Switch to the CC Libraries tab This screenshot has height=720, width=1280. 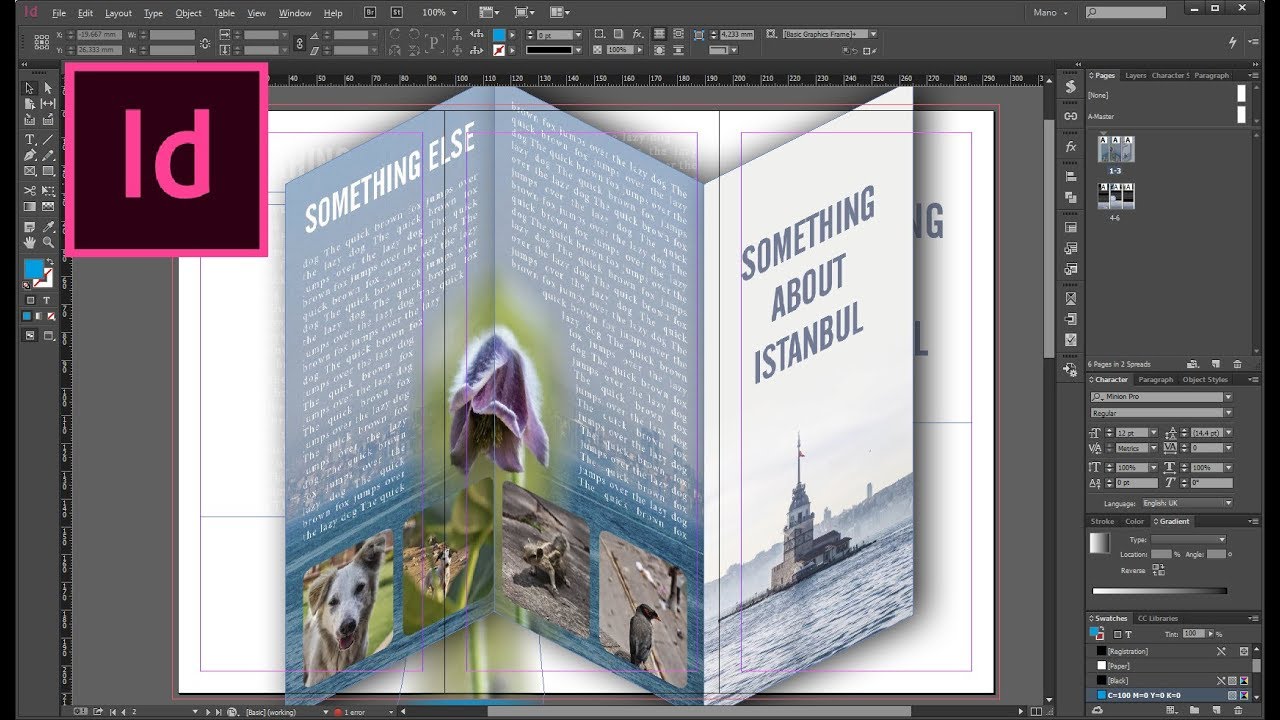point(1158,619)
